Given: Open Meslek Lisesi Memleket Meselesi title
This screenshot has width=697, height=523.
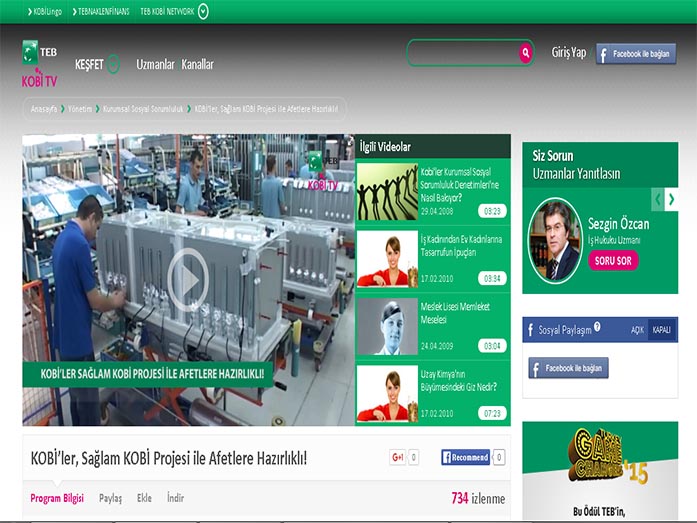Looking at the screenshot, I should point(455,313).
